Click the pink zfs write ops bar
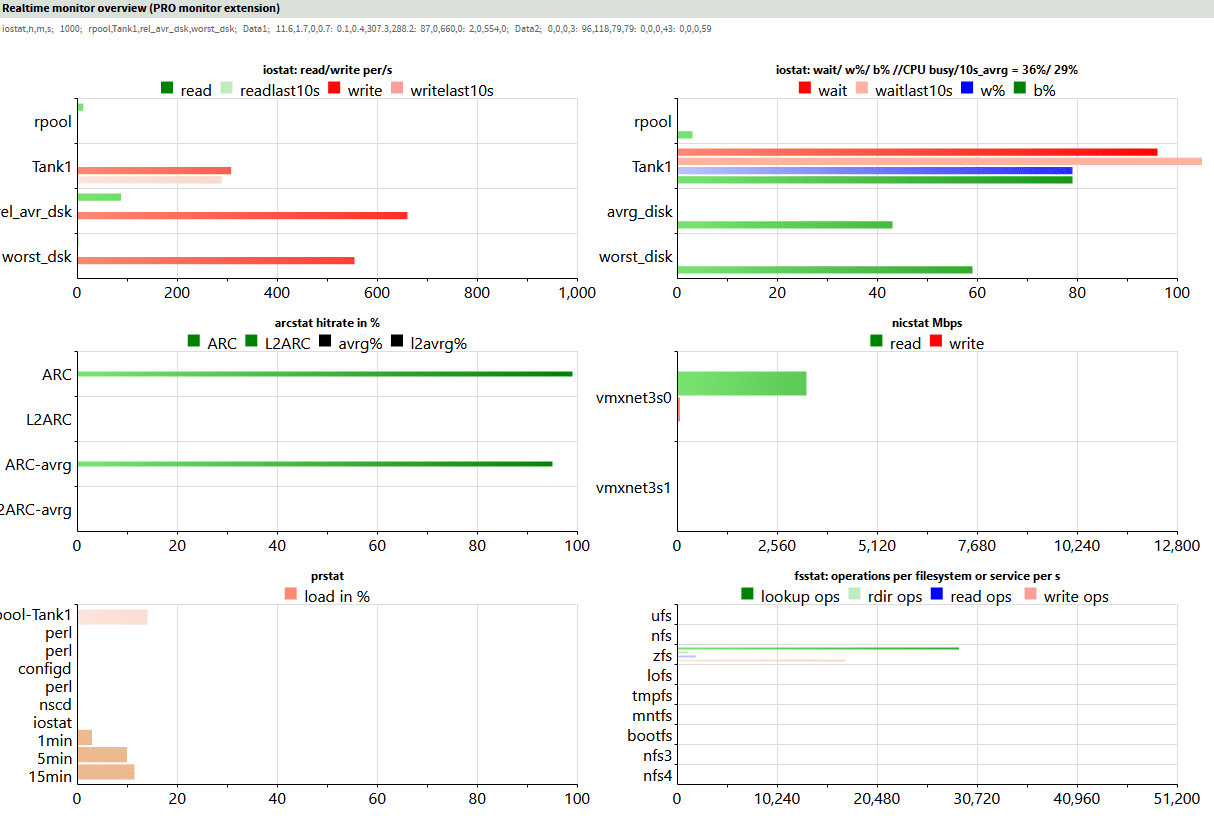Screen dimensions: 1214x818 [x=761, y=660]
